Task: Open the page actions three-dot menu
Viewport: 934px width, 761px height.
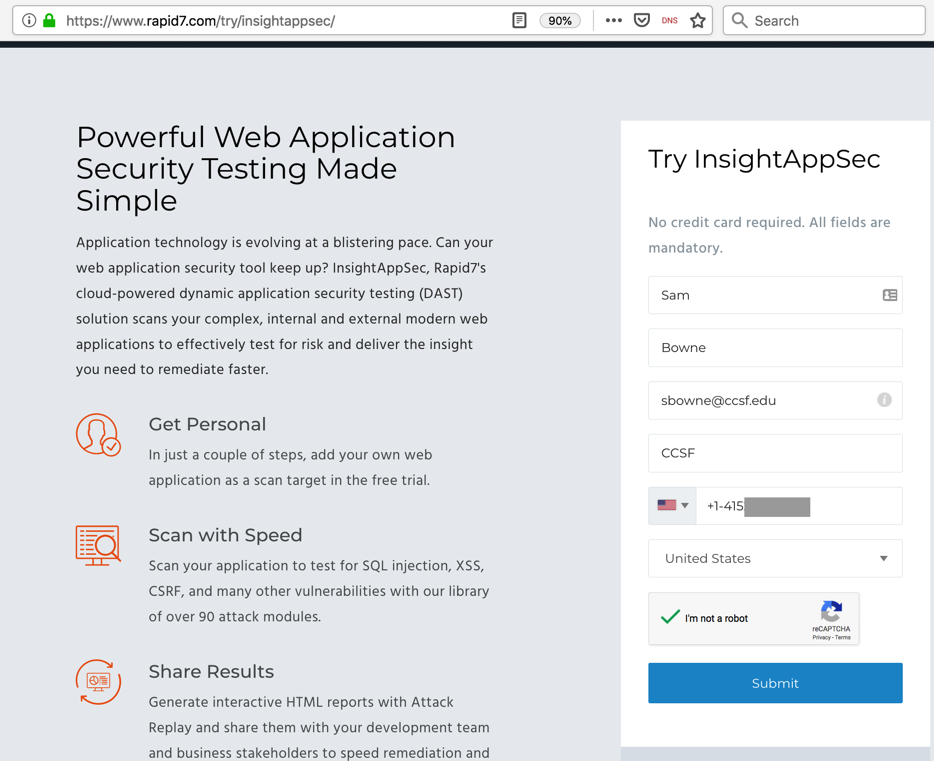Action: [614, 20]
